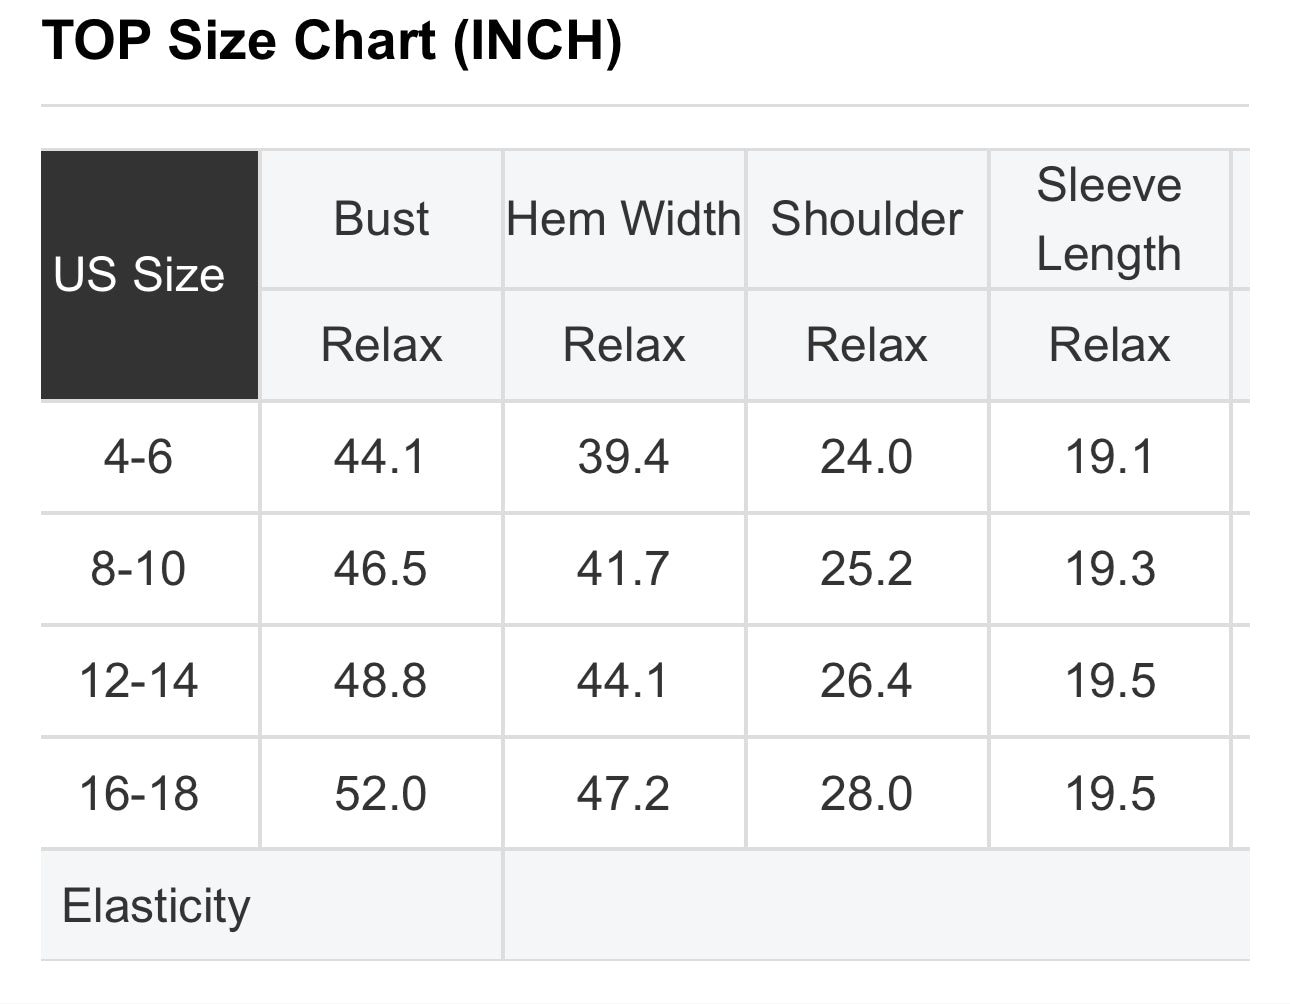Select bust value 44.1 for size 4-6
The image size is (1290, 1004).
(x=380, y=457)
